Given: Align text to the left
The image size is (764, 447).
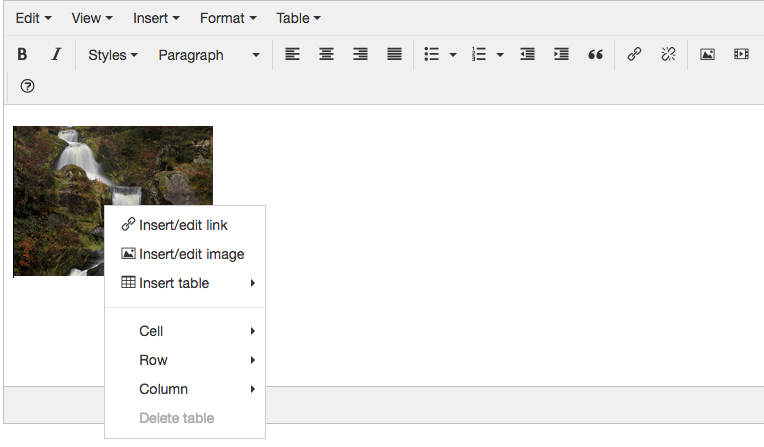Looking at the screenshot, I should tap(292, 55).
